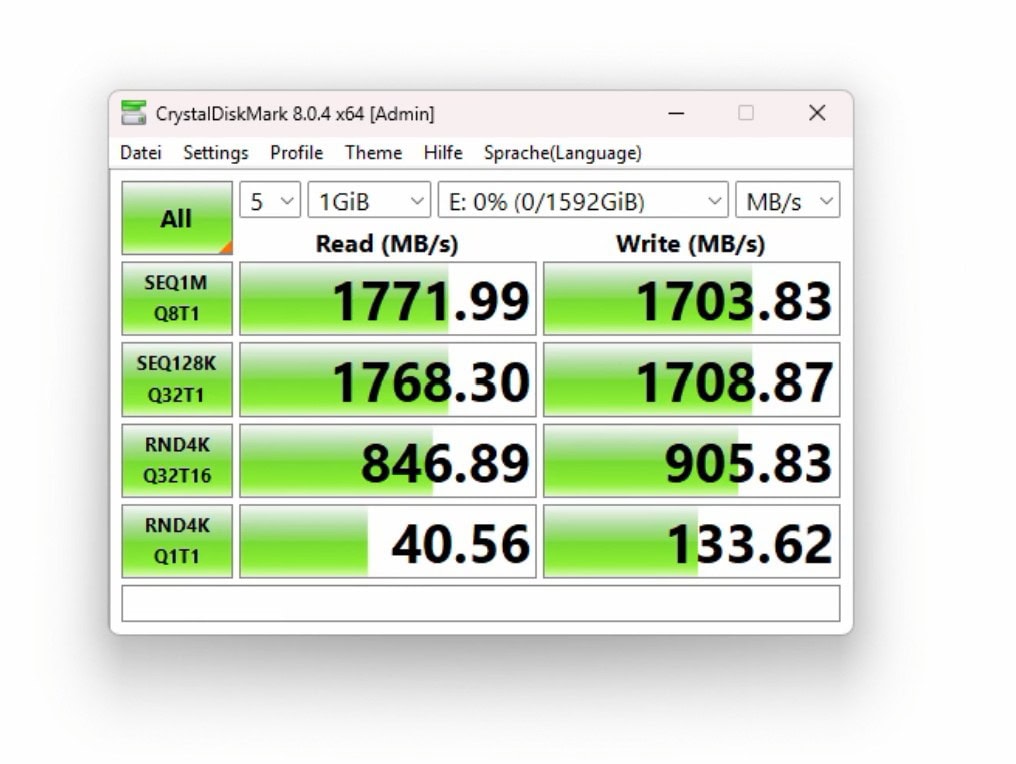The image size is (1016, 764).
Task: Click the RND4K Q1T1 write result 133.62
Action: 691,542
